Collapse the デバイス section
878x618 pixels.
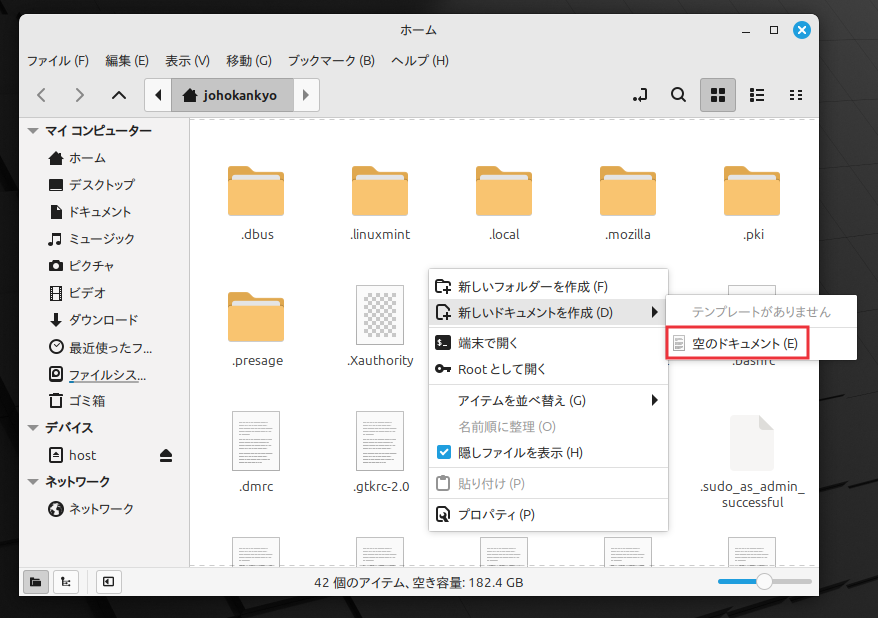pos(33,428)
